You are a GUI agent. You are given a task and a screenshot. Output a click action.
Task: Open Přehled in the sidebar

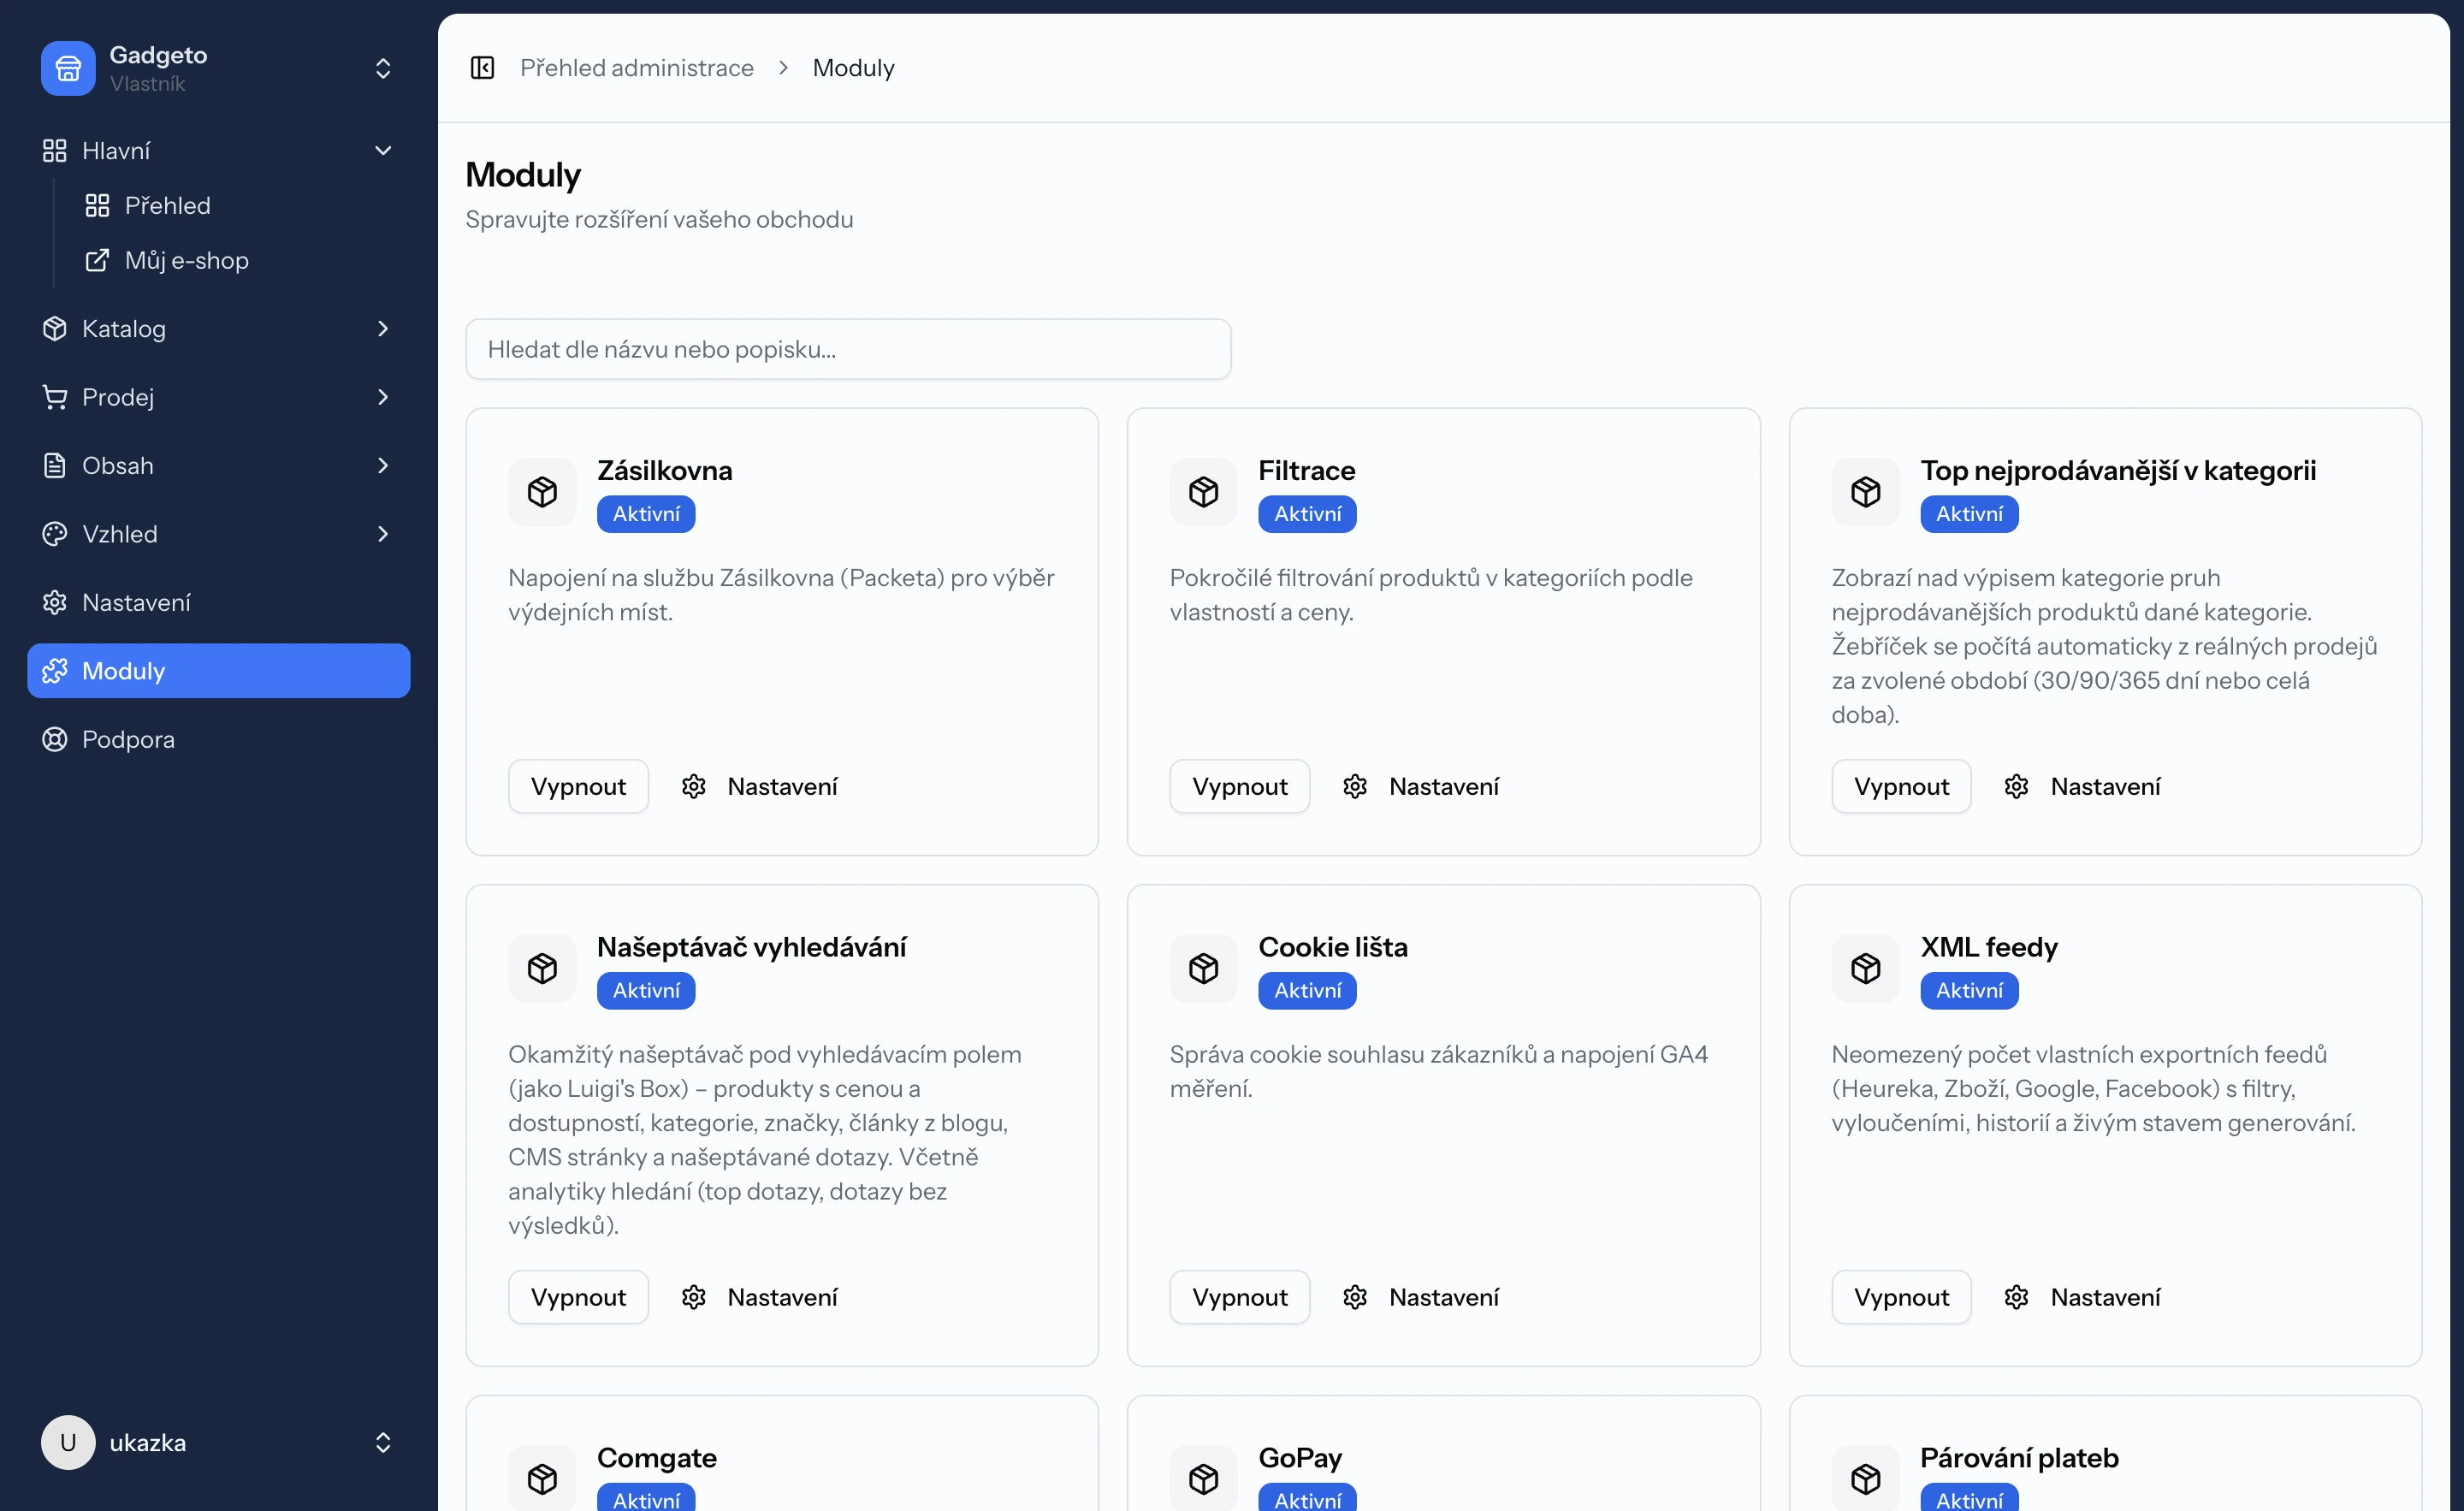(168, 205)
